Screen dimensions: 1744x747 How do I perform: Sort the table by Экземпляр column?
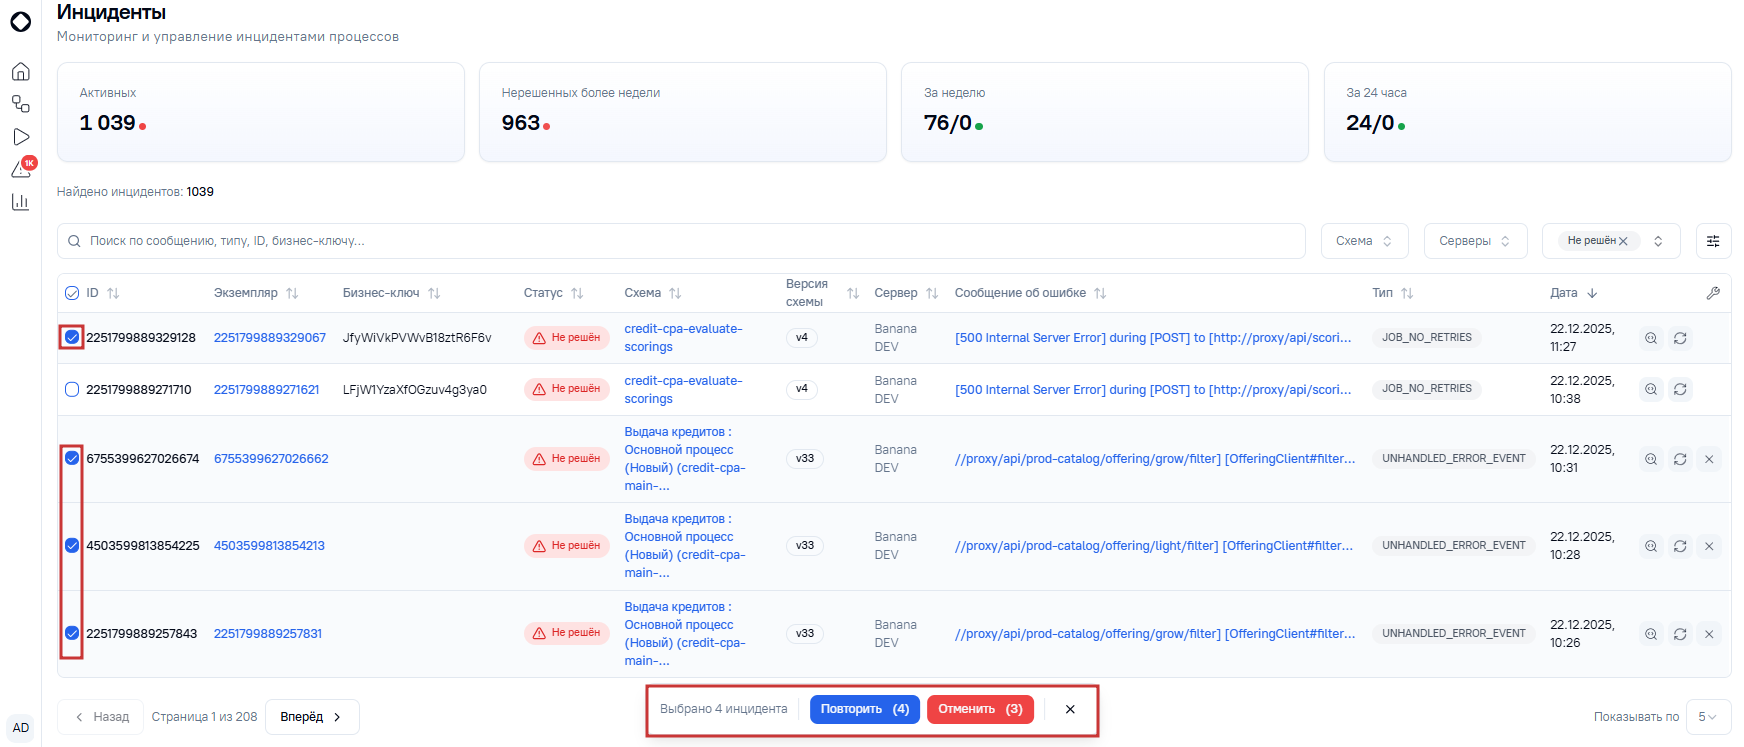(x=292, y=293)
